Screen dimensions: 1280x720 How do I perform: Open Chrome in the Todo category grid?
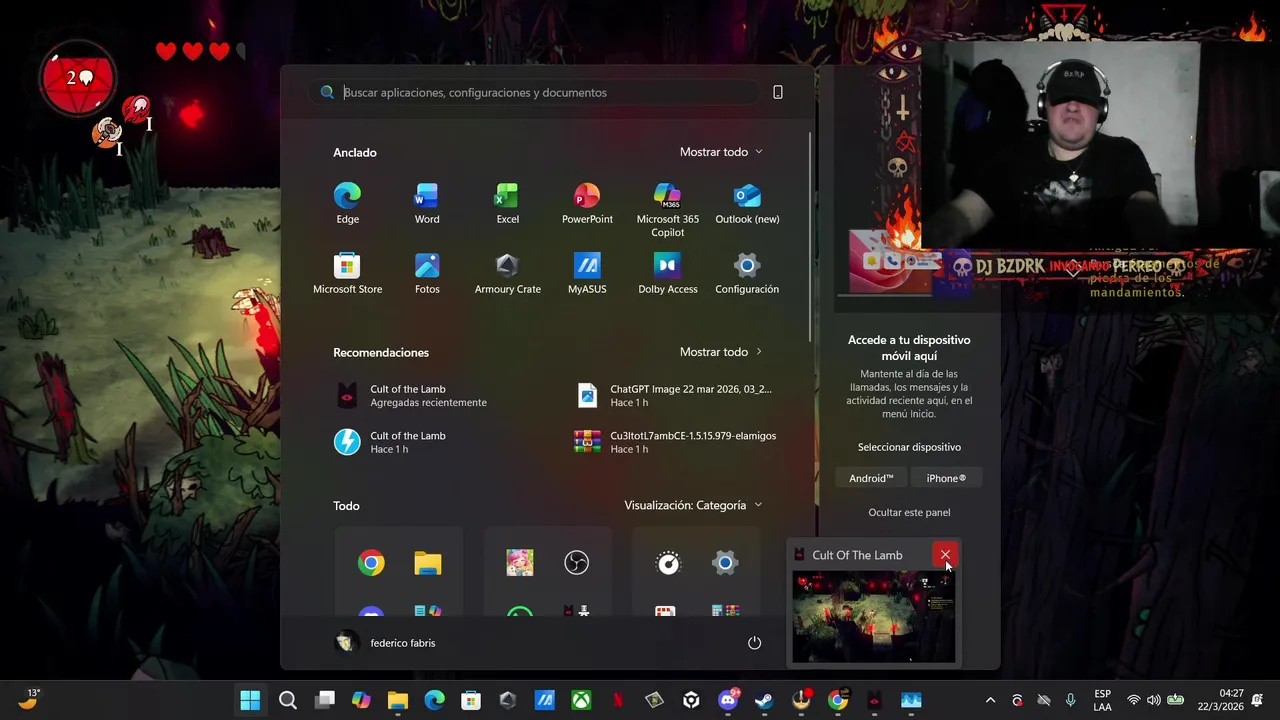click(x=371, y=563)
